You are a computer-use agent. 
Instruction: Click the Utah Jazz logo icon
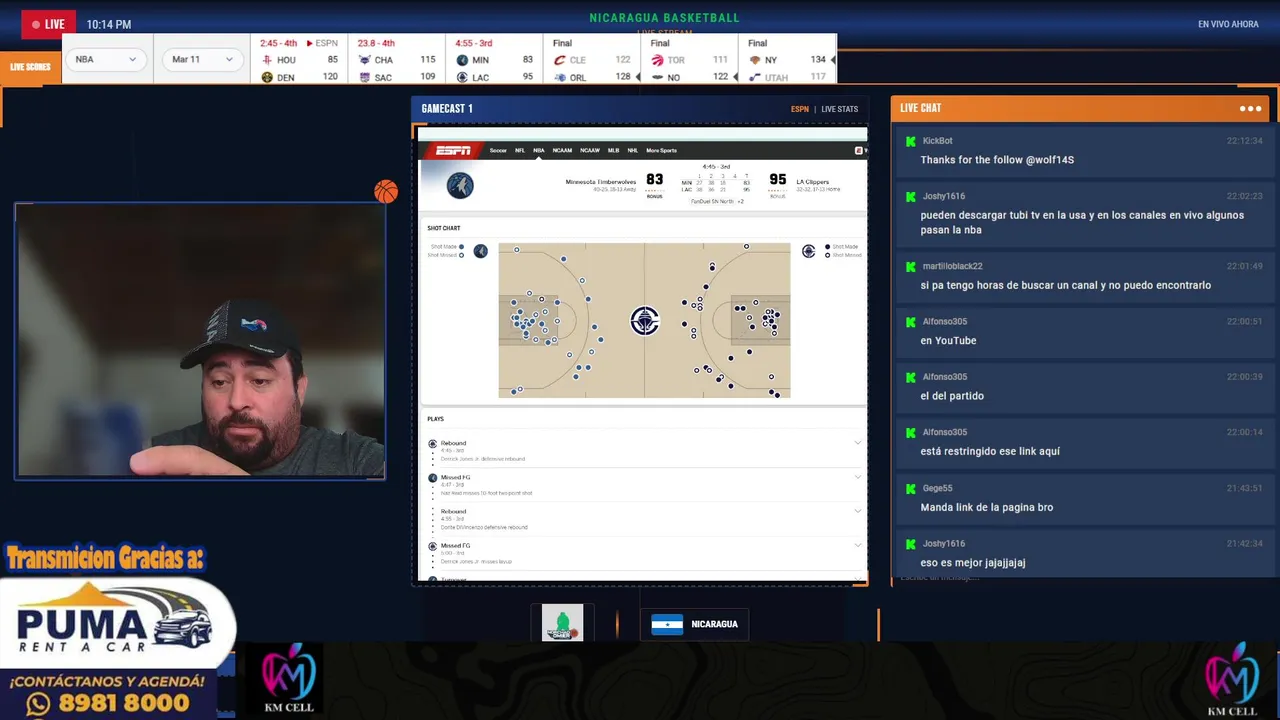click(x=755, y=77)
